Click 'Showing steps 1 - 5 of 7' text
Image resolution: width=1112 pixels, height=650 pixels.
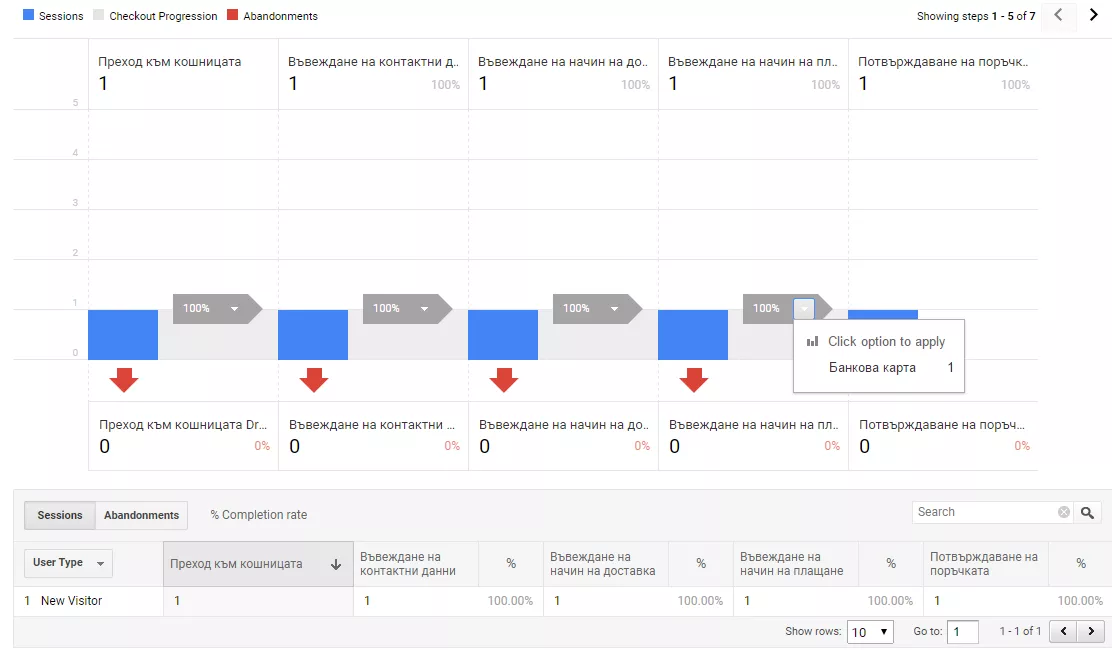(x=976, y=16)
